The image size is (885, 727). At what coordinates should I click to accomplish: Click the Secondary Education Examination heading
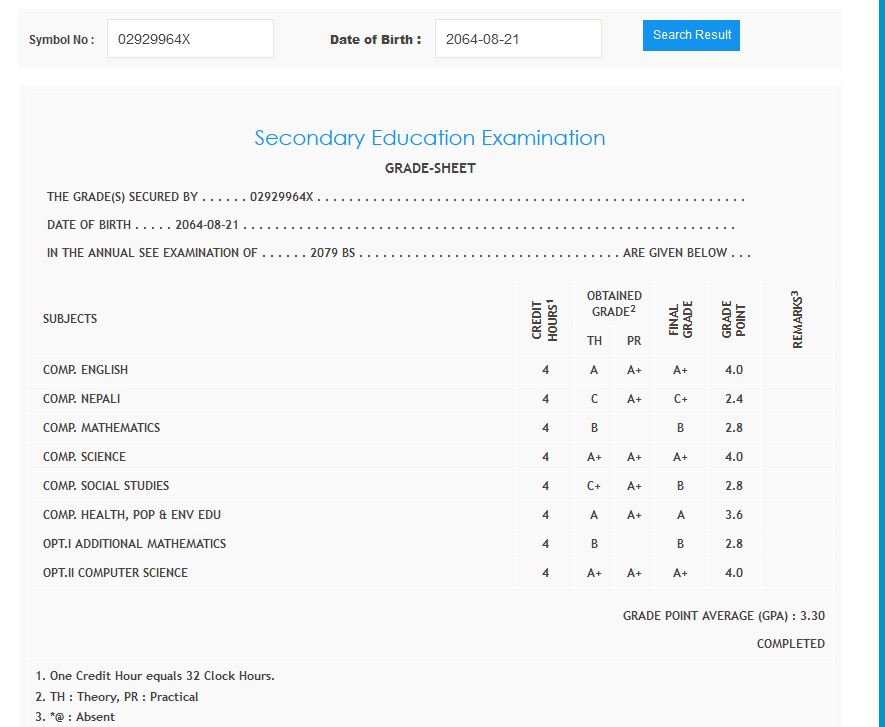(429, 138)
